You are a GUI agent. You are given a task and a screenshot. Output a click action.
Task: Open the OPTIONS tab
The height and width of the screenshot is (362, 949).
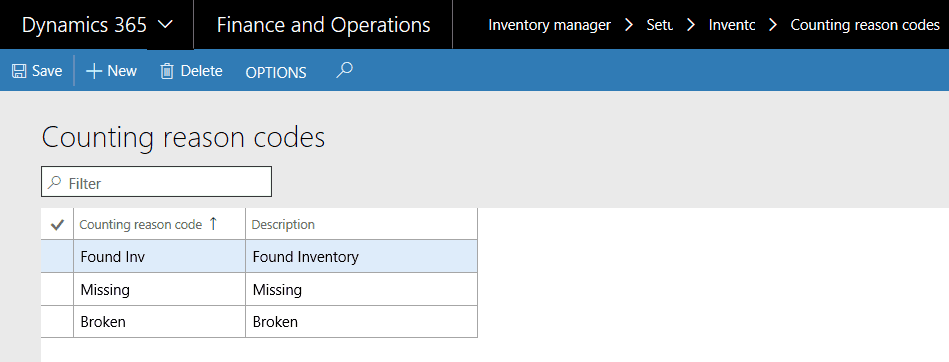click(276, 72)
